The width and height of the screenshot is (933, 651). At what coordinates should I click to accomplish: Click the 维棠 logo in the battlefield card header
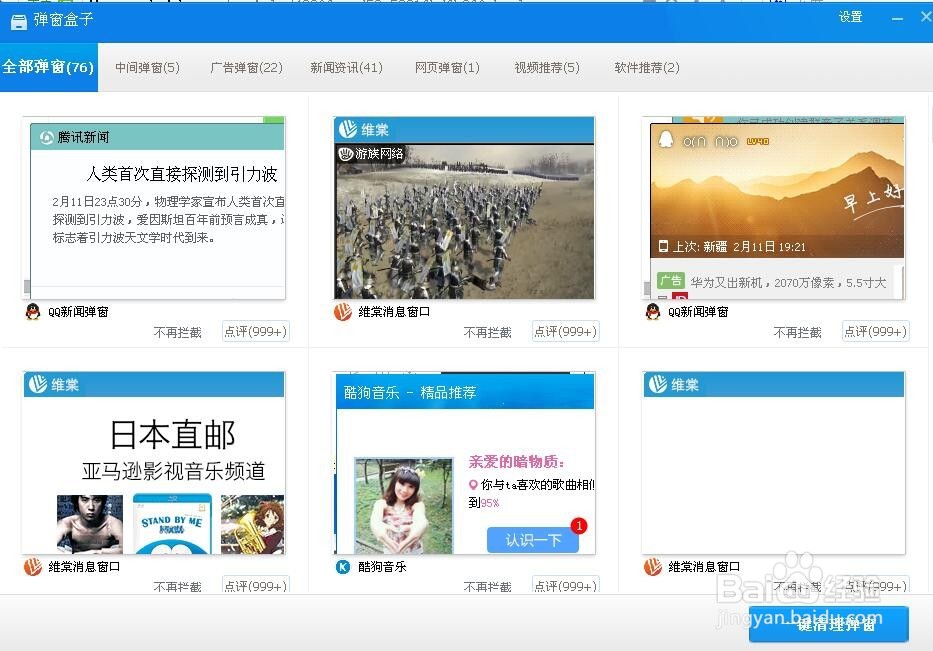tap(347, 129)
